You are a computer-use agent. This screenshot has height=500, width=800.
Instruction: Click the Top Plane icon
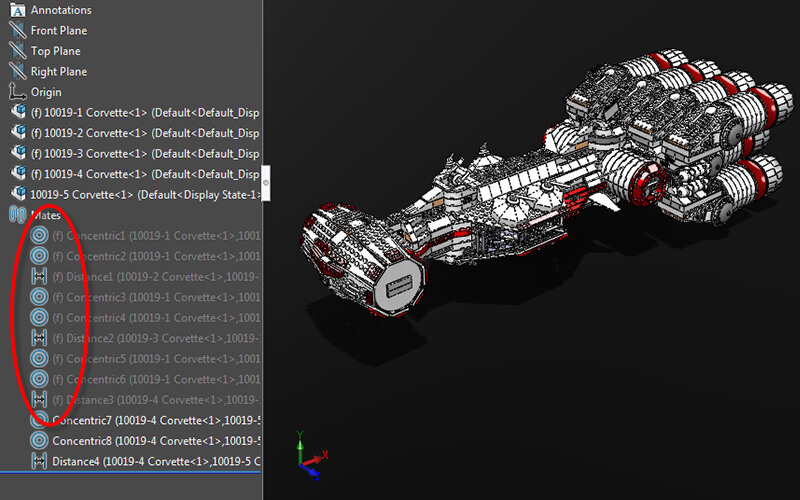[x=17, y=51]
